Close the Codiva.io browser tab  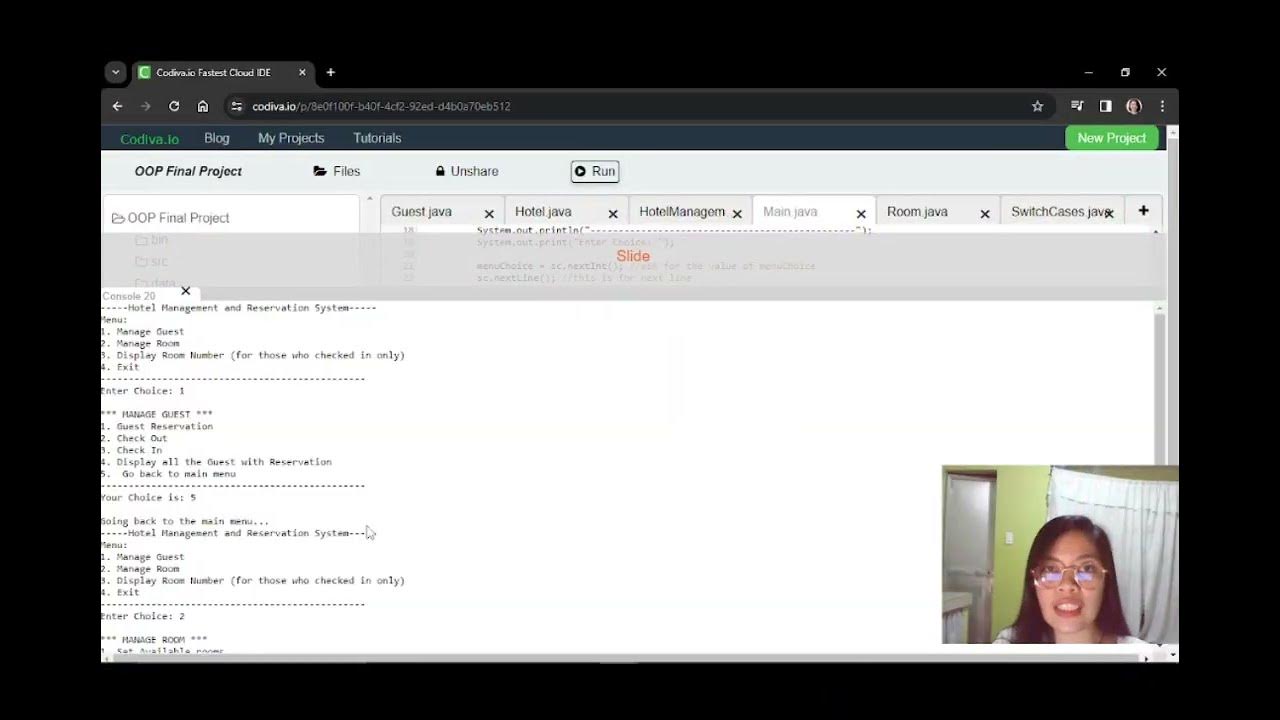302,72
